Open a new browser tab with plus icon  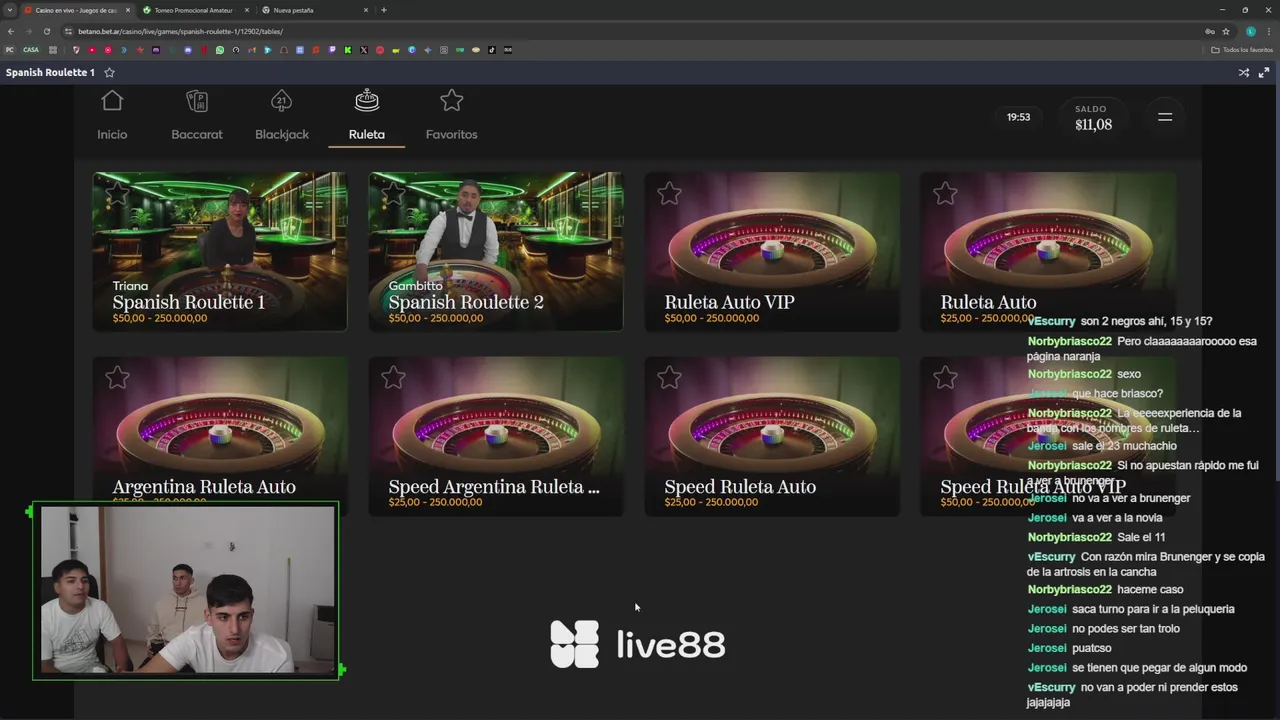pyautogui.click(x=384, y=10)
